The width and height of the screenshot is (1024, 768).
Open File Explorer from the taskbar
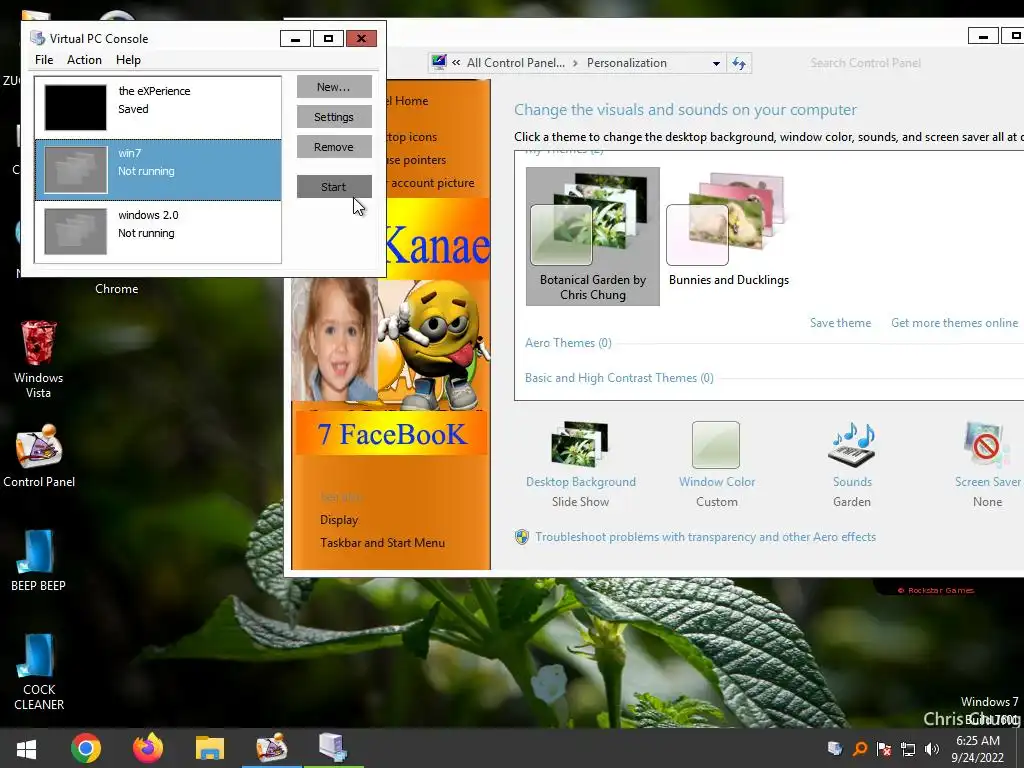coord(210,748)
